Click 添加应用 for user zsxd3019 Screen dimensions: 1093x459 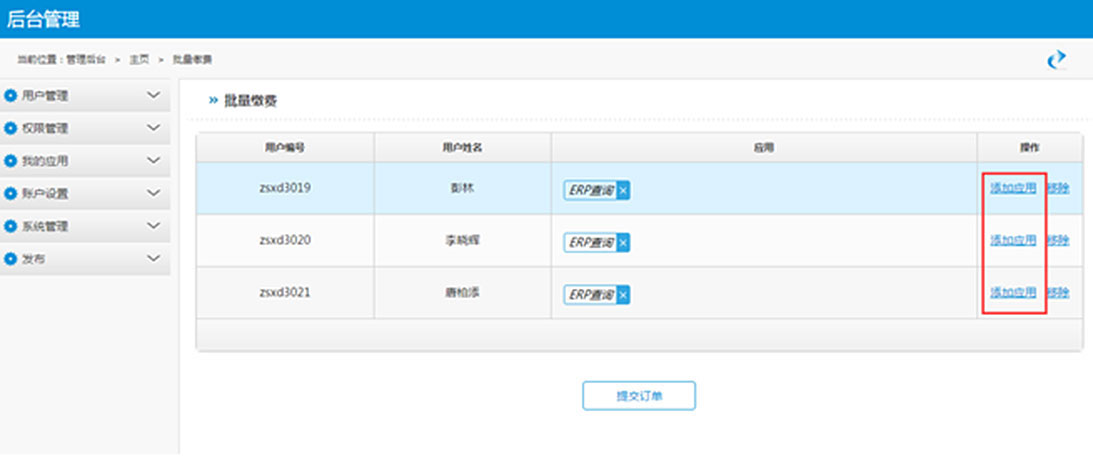pyautogui.click(x=1012, y=187)
